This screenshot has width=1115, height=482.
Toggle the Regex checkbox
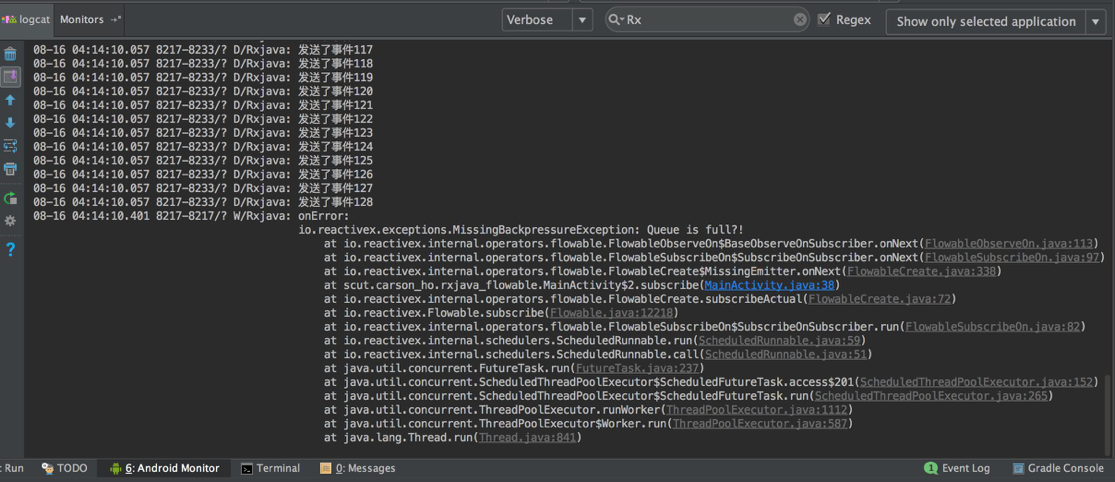[824, 19]
